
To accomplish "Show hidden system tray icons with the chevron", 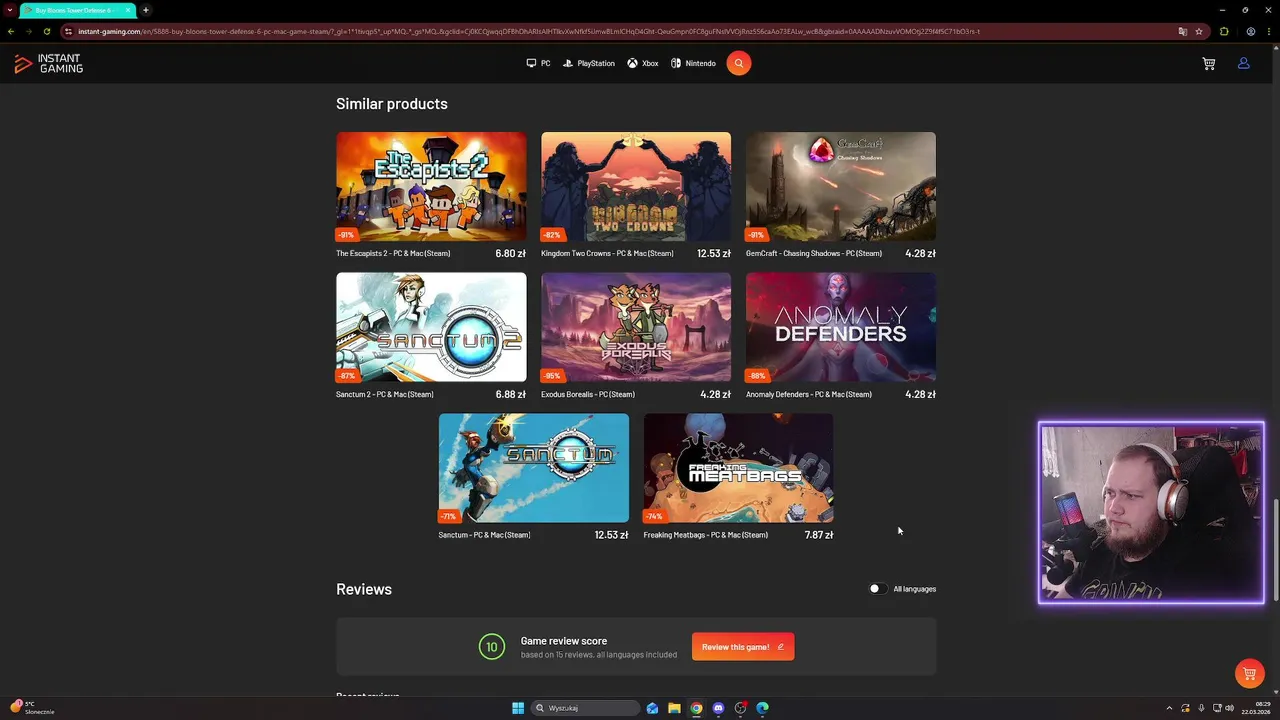I will [x=1169, y=708].
